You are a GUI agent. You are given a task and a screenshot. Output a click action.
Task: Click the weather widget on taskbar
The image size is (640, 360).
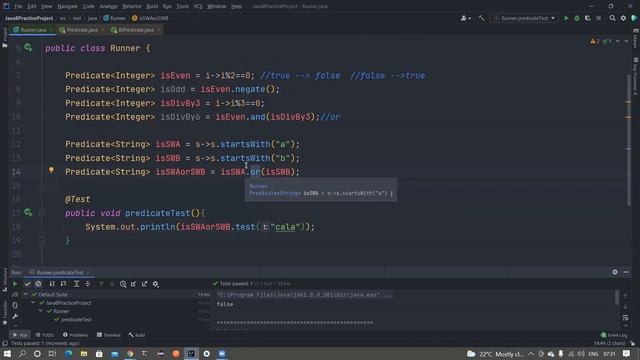coord(495,353)
